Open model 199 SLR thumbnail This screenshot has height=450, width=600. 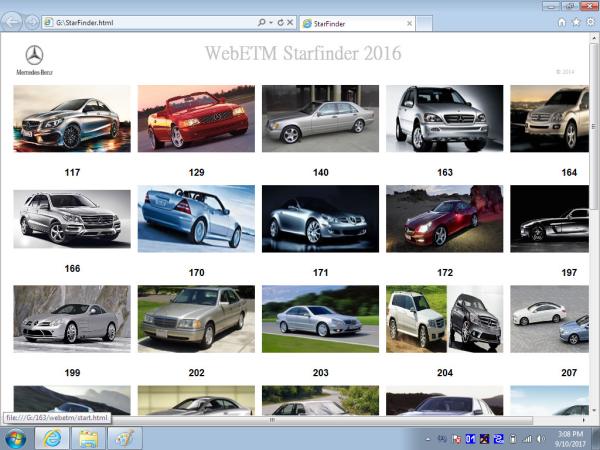[72, 319]
